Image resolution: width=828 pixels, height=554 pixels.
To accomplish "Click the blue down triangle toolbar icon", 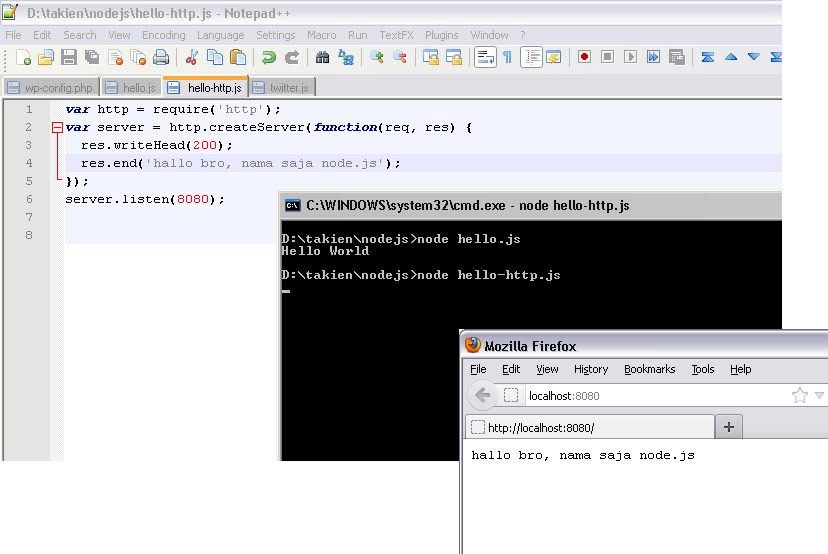I will (754, 57).
